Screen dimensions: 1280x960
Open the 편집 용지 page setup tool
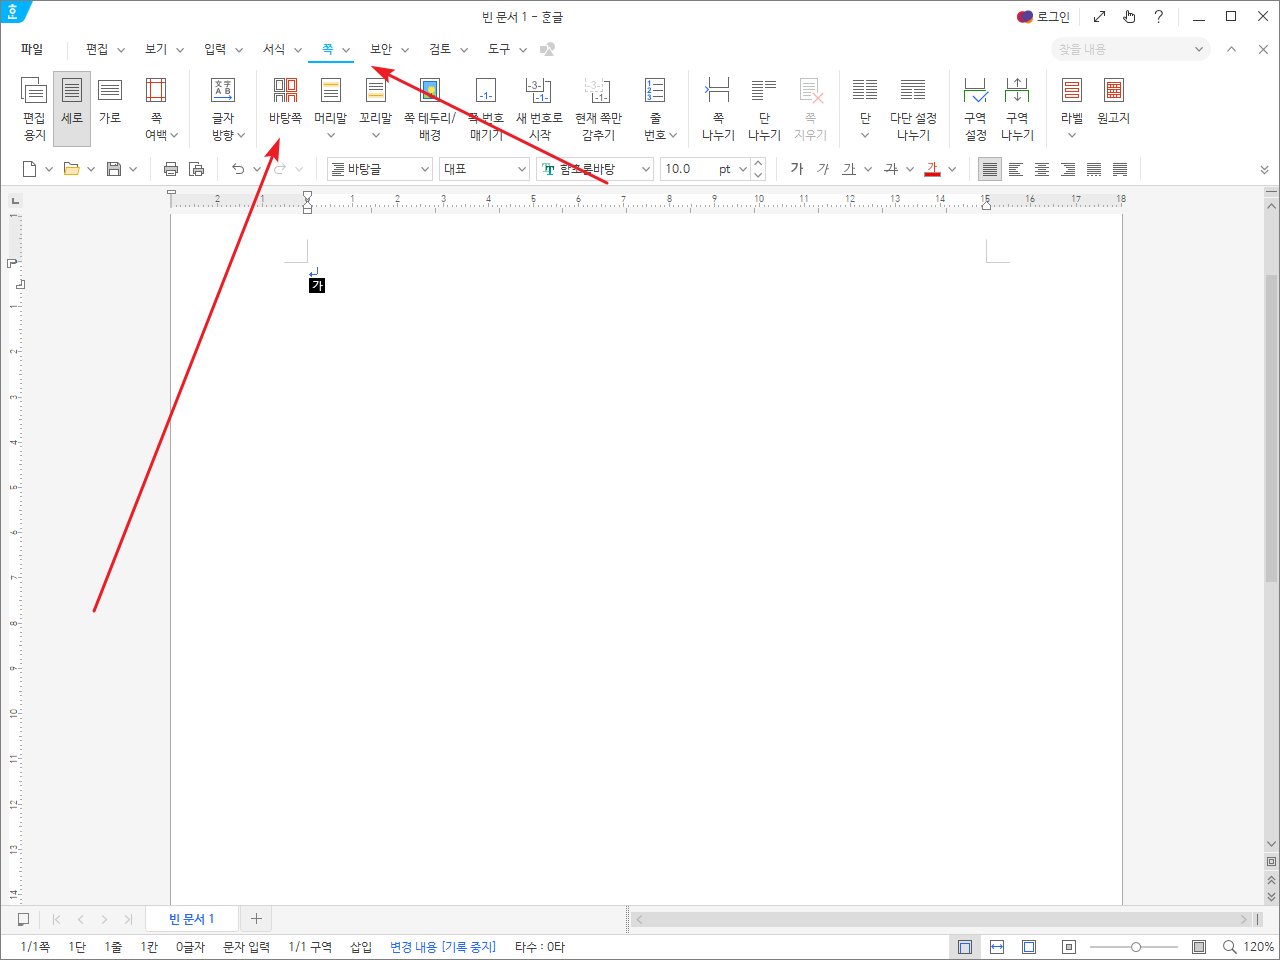click(34, 109)
